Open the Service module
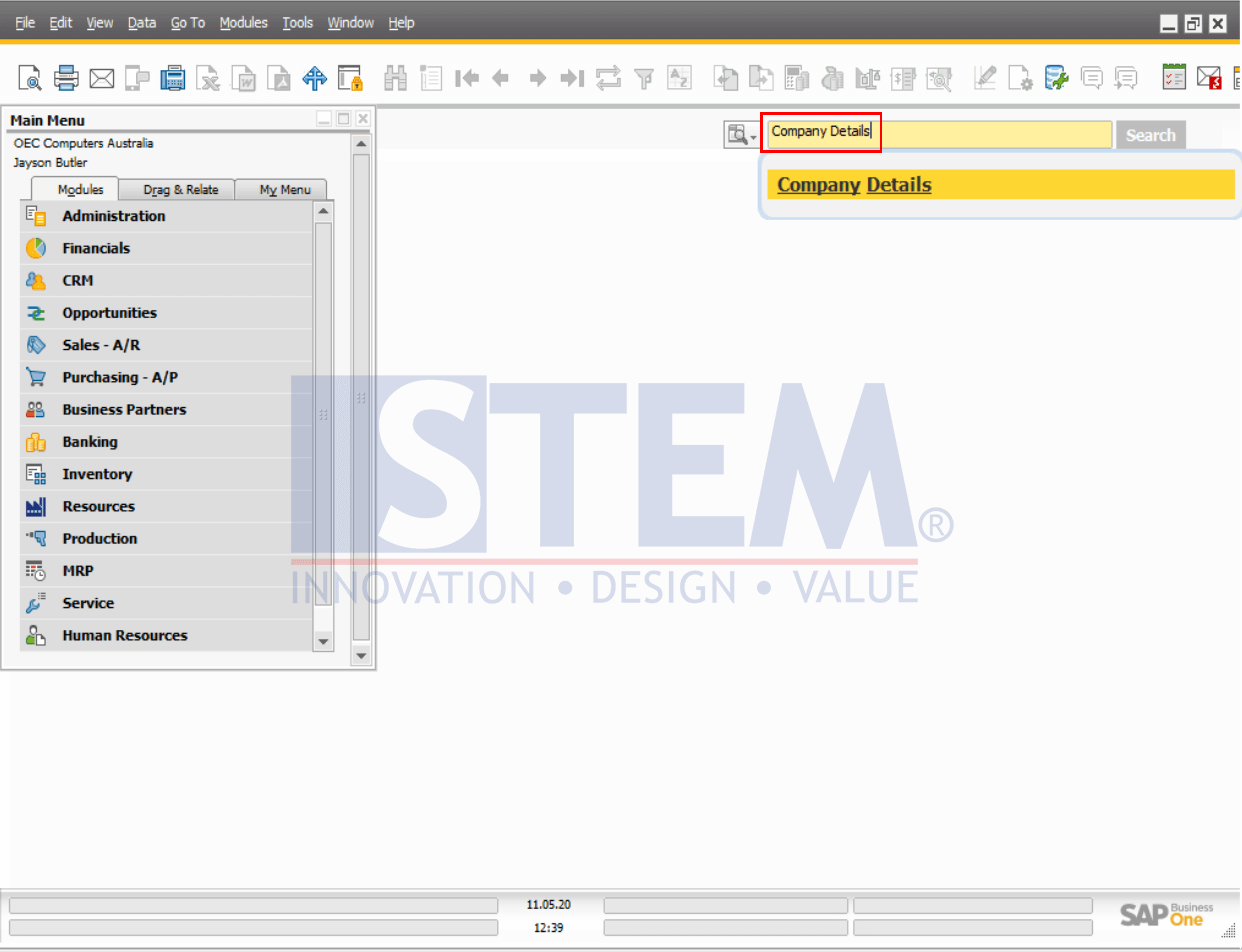This screenshot has width=1242, height=952. tap(166, 603)
